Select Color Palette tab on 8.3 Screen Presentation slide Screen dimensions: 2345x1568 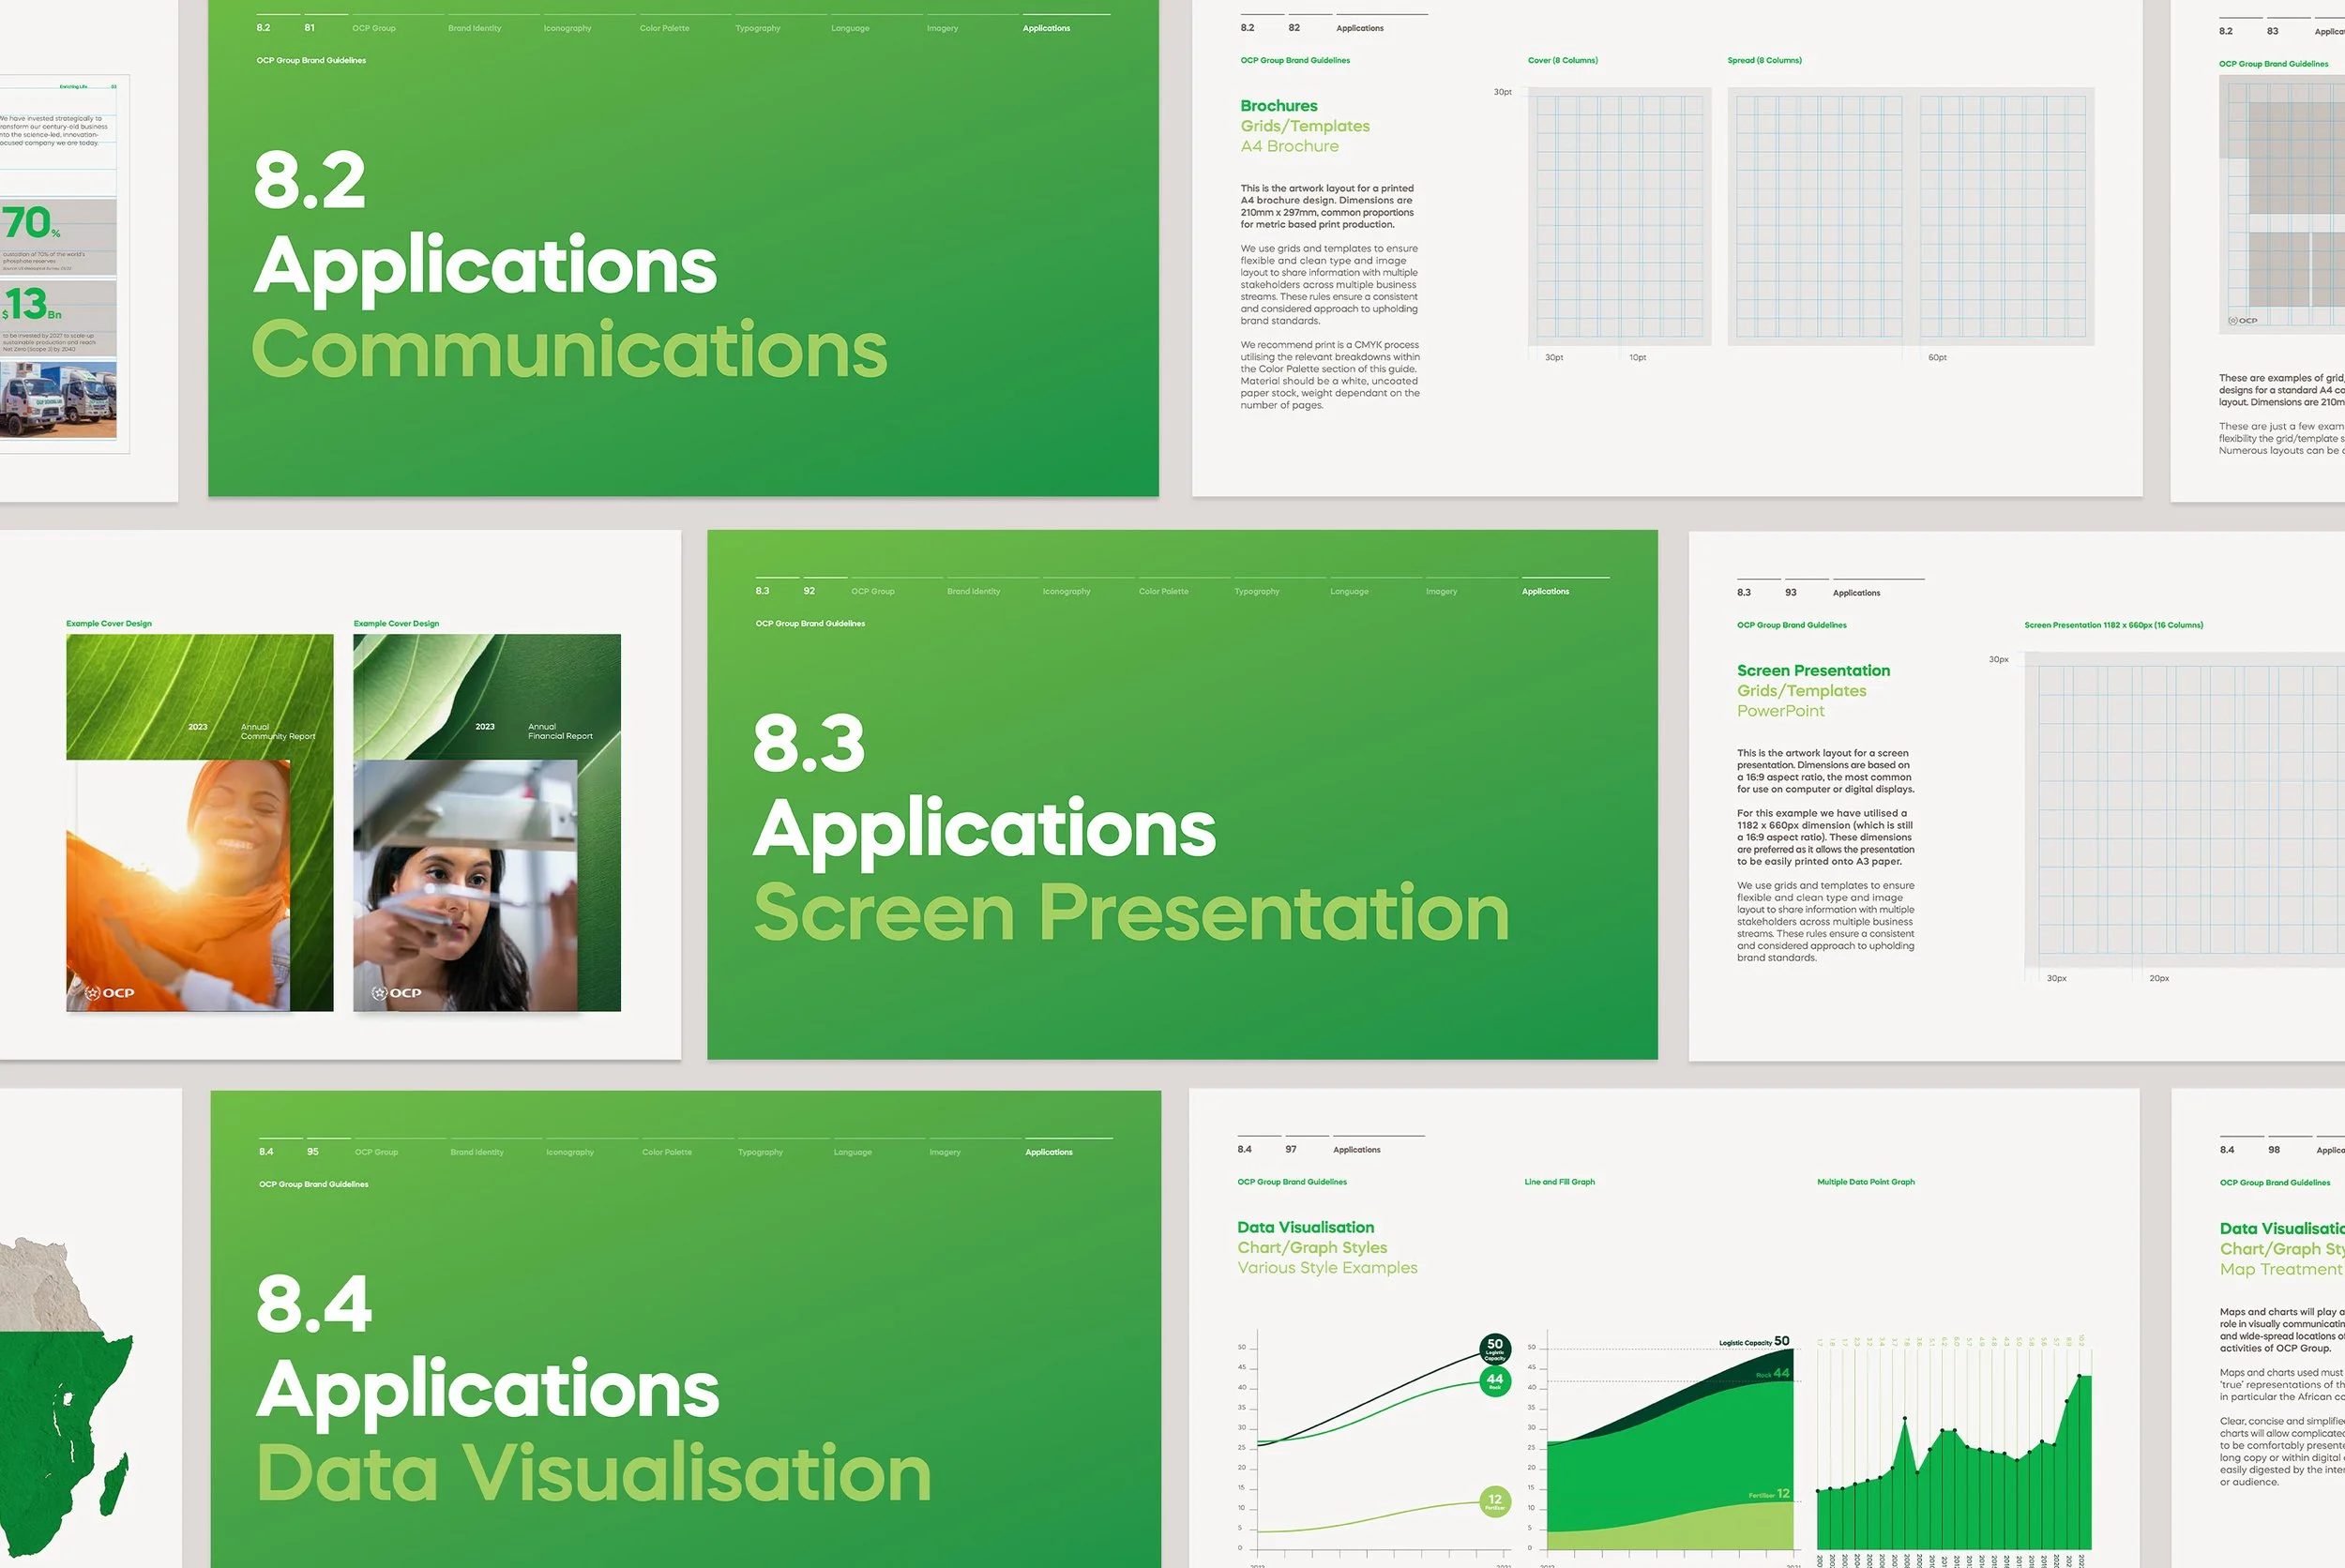tap(1163, 591)
